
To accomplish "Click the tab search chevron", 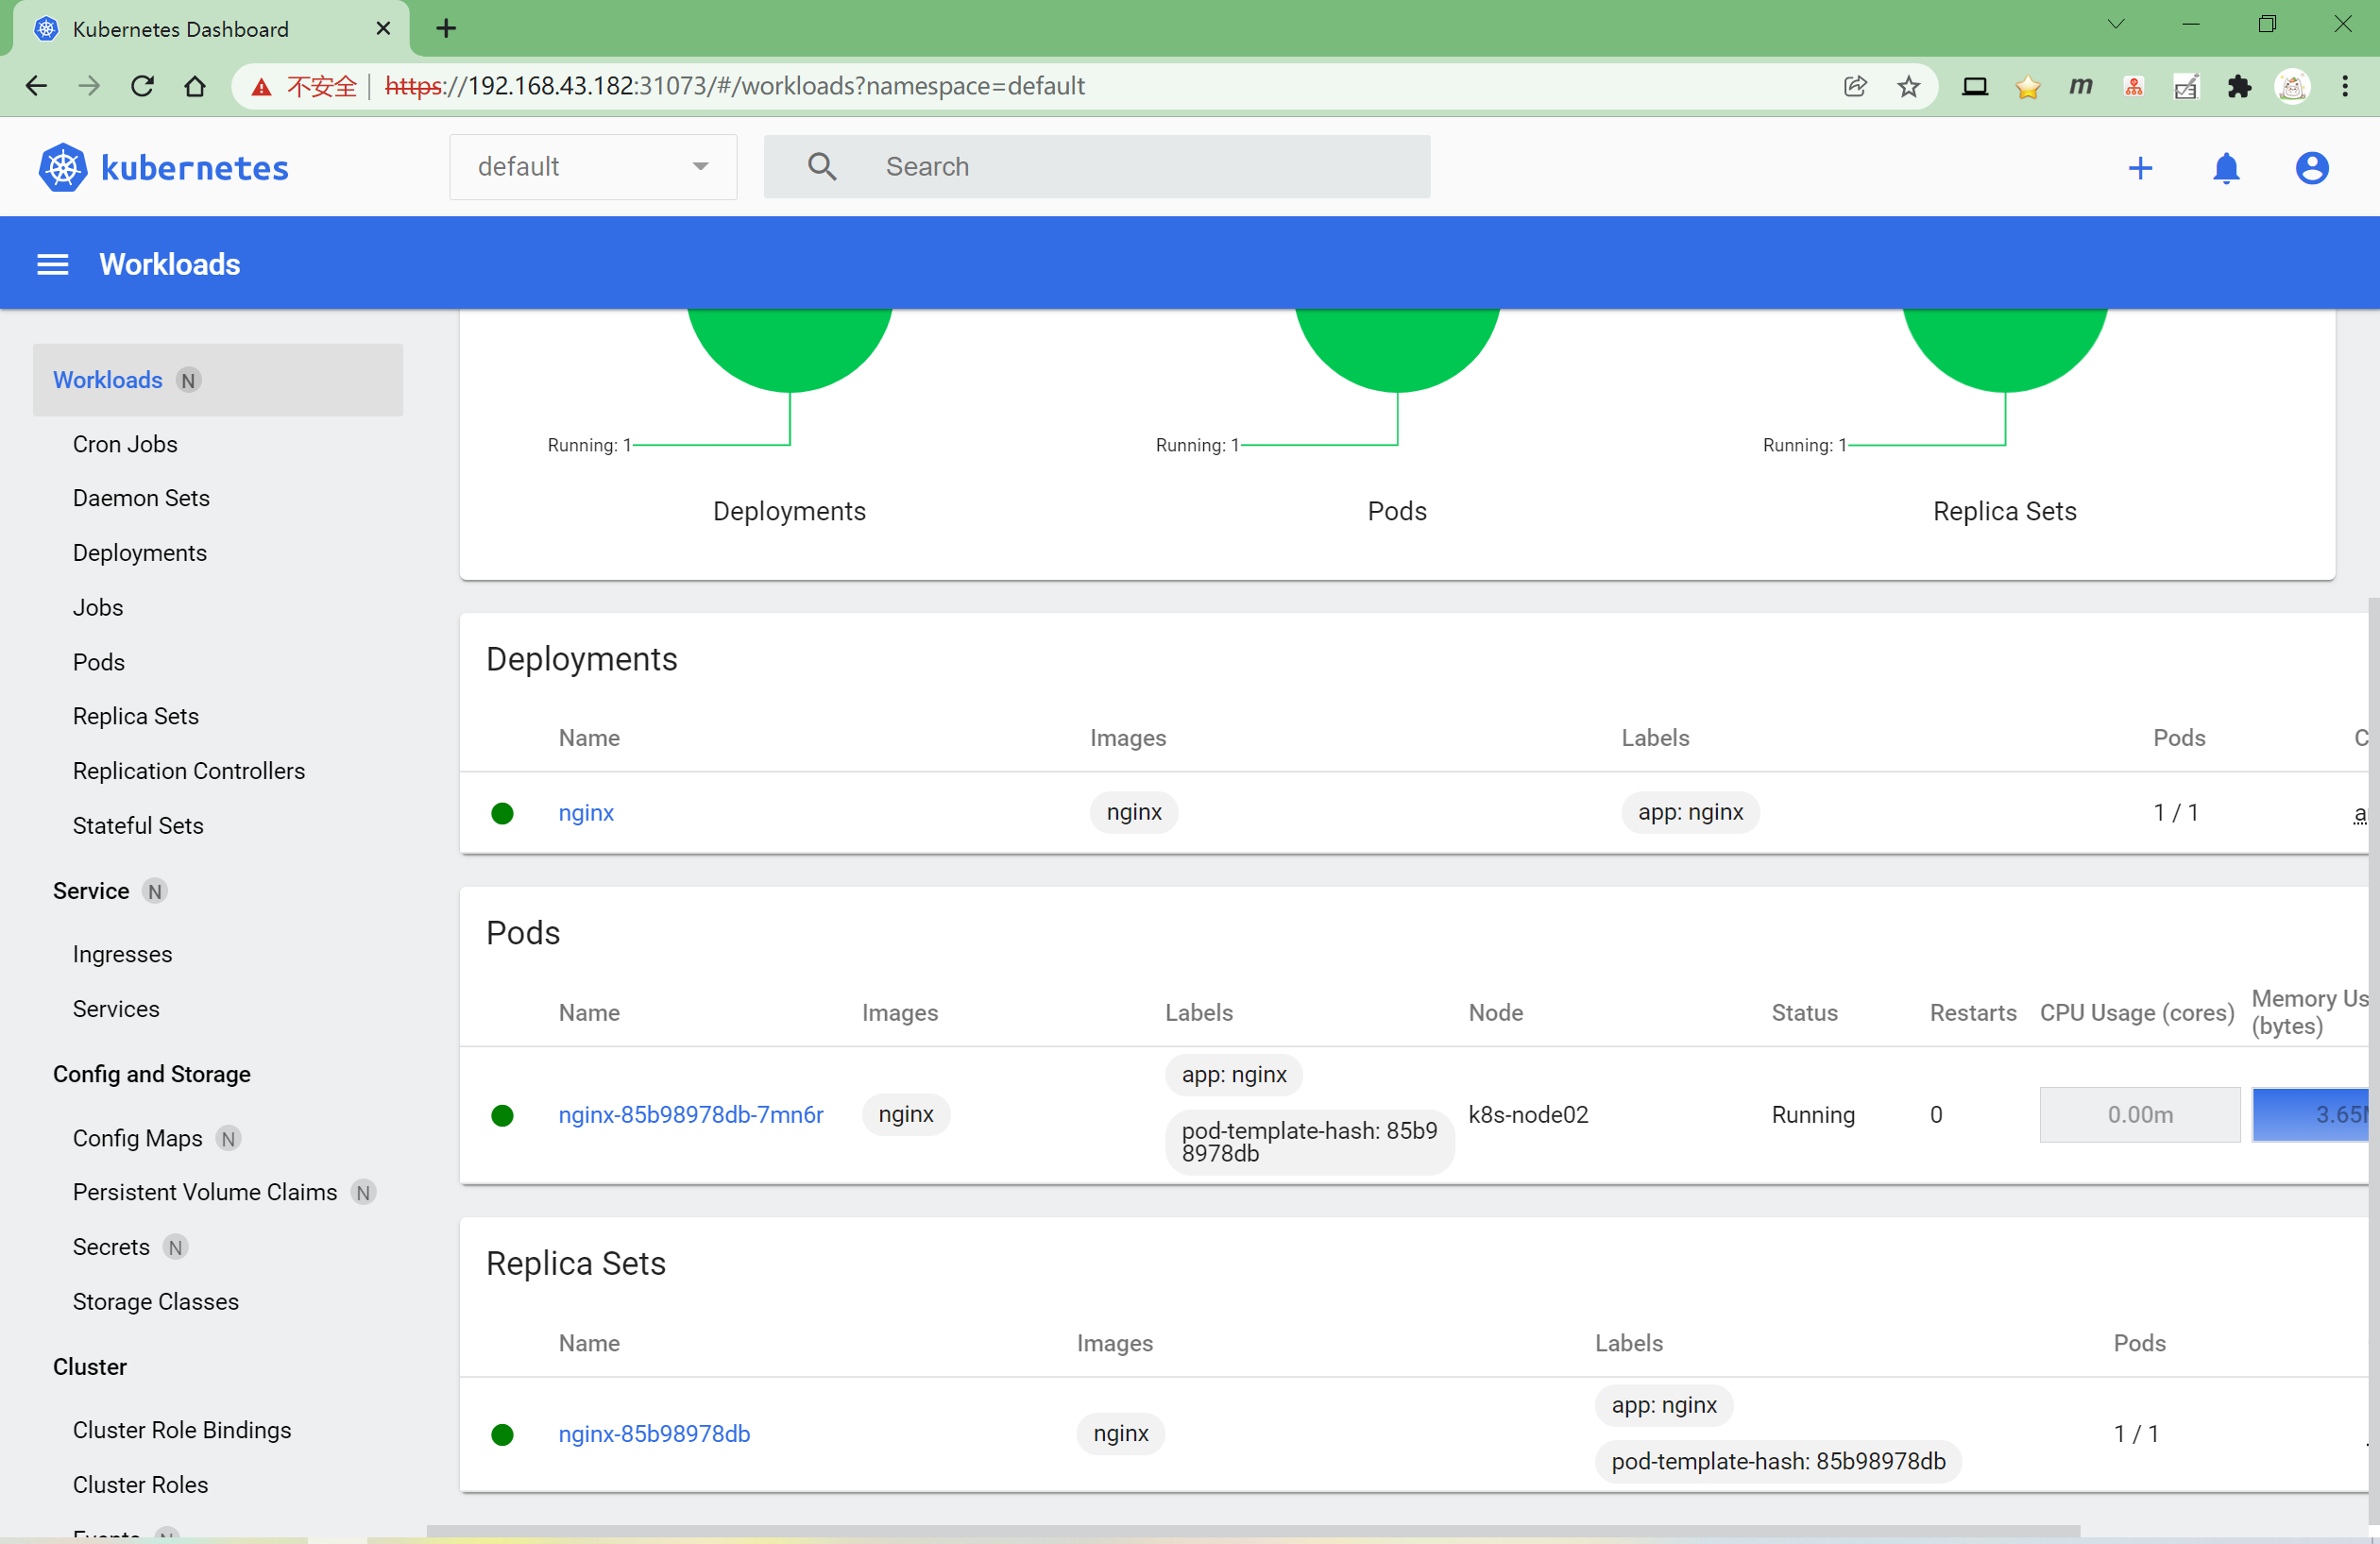I will [2116, 24].
